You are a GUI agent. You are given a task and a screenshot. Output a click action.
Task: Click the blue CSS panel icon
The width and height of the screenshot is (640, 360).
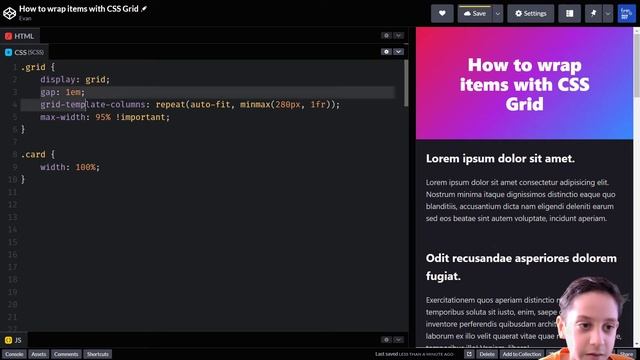[8, 52]
